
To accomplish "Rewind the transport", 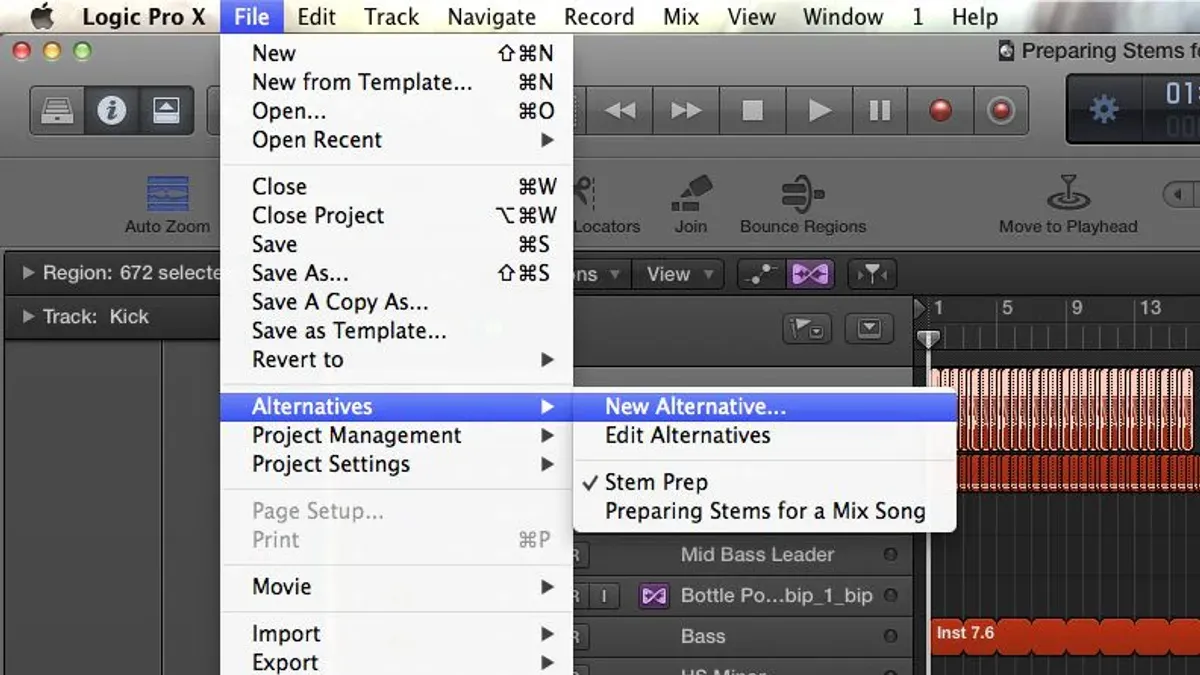I will tap(620, 110).
